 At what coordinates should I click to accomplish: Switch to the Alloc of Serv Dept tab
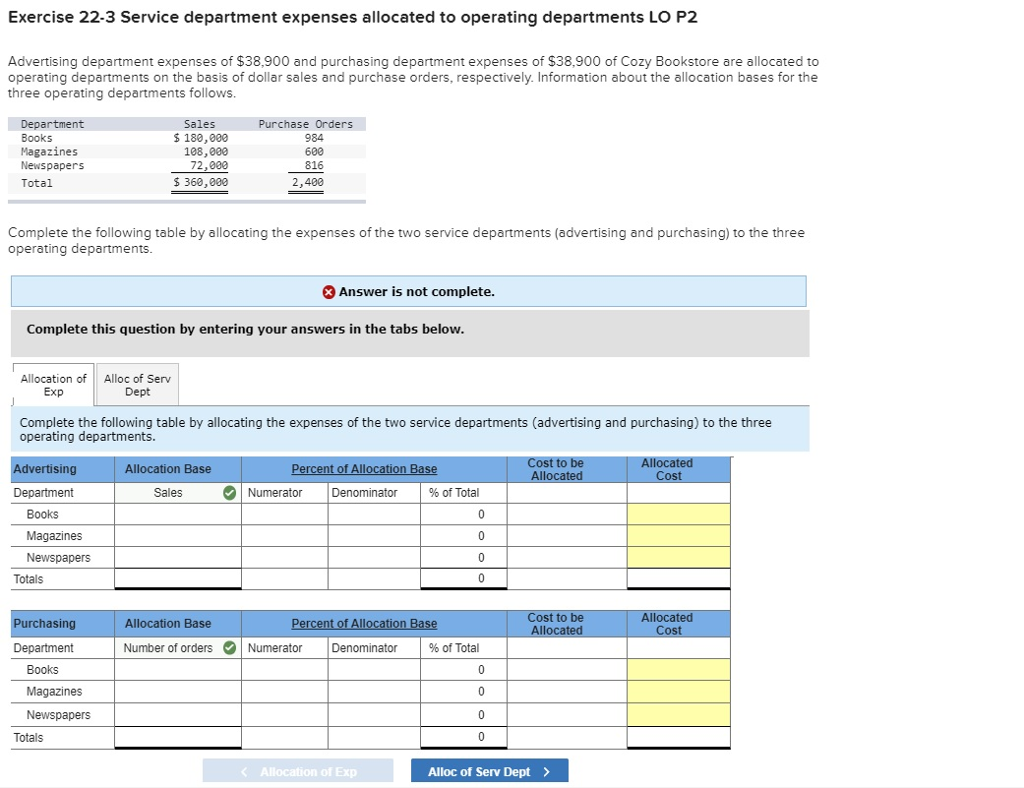137,383
